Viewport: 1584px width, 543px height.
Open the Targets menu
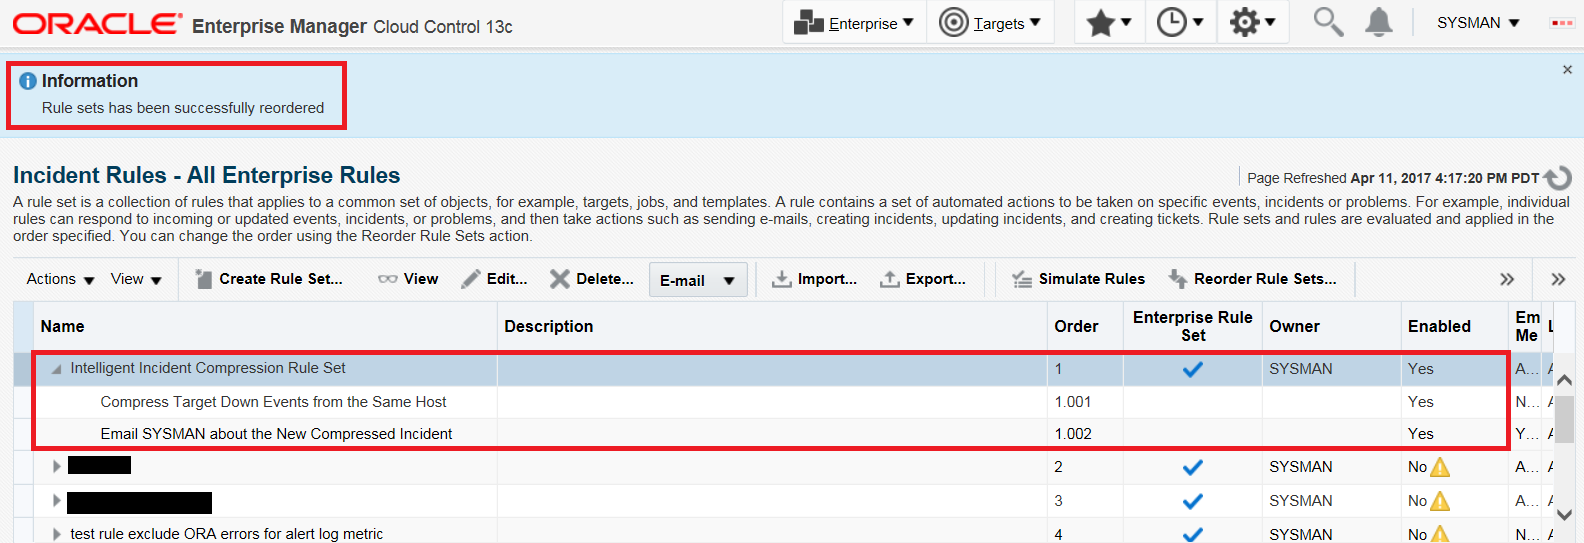tap(991, 23)
